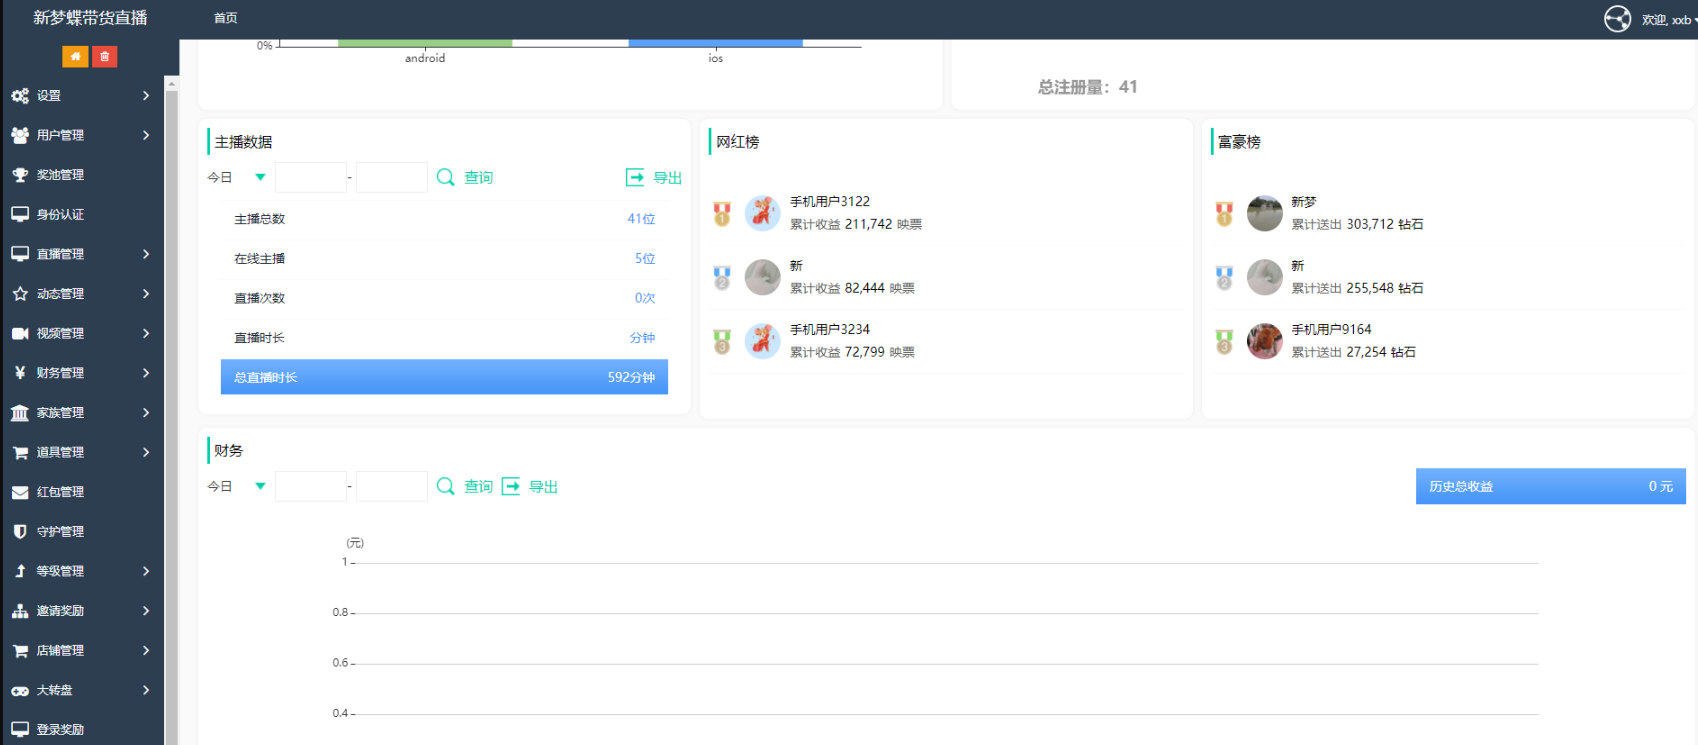Click the start date field in 主播数据
The height and width of the screenshot is (745, 1698).
coord(311,178)
